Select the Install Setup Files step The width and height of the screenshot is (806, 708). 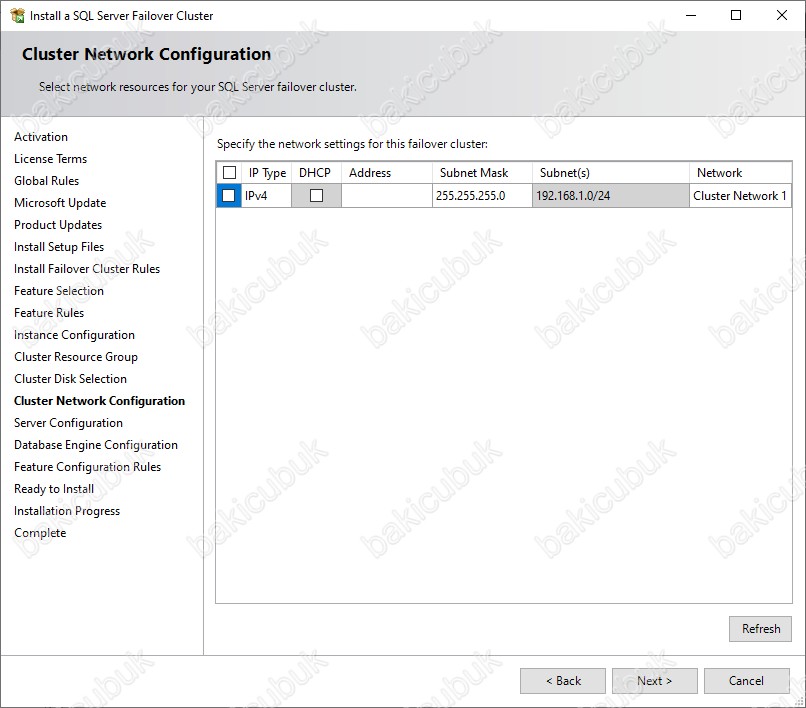pyautogui.click(x=59, y=247)
